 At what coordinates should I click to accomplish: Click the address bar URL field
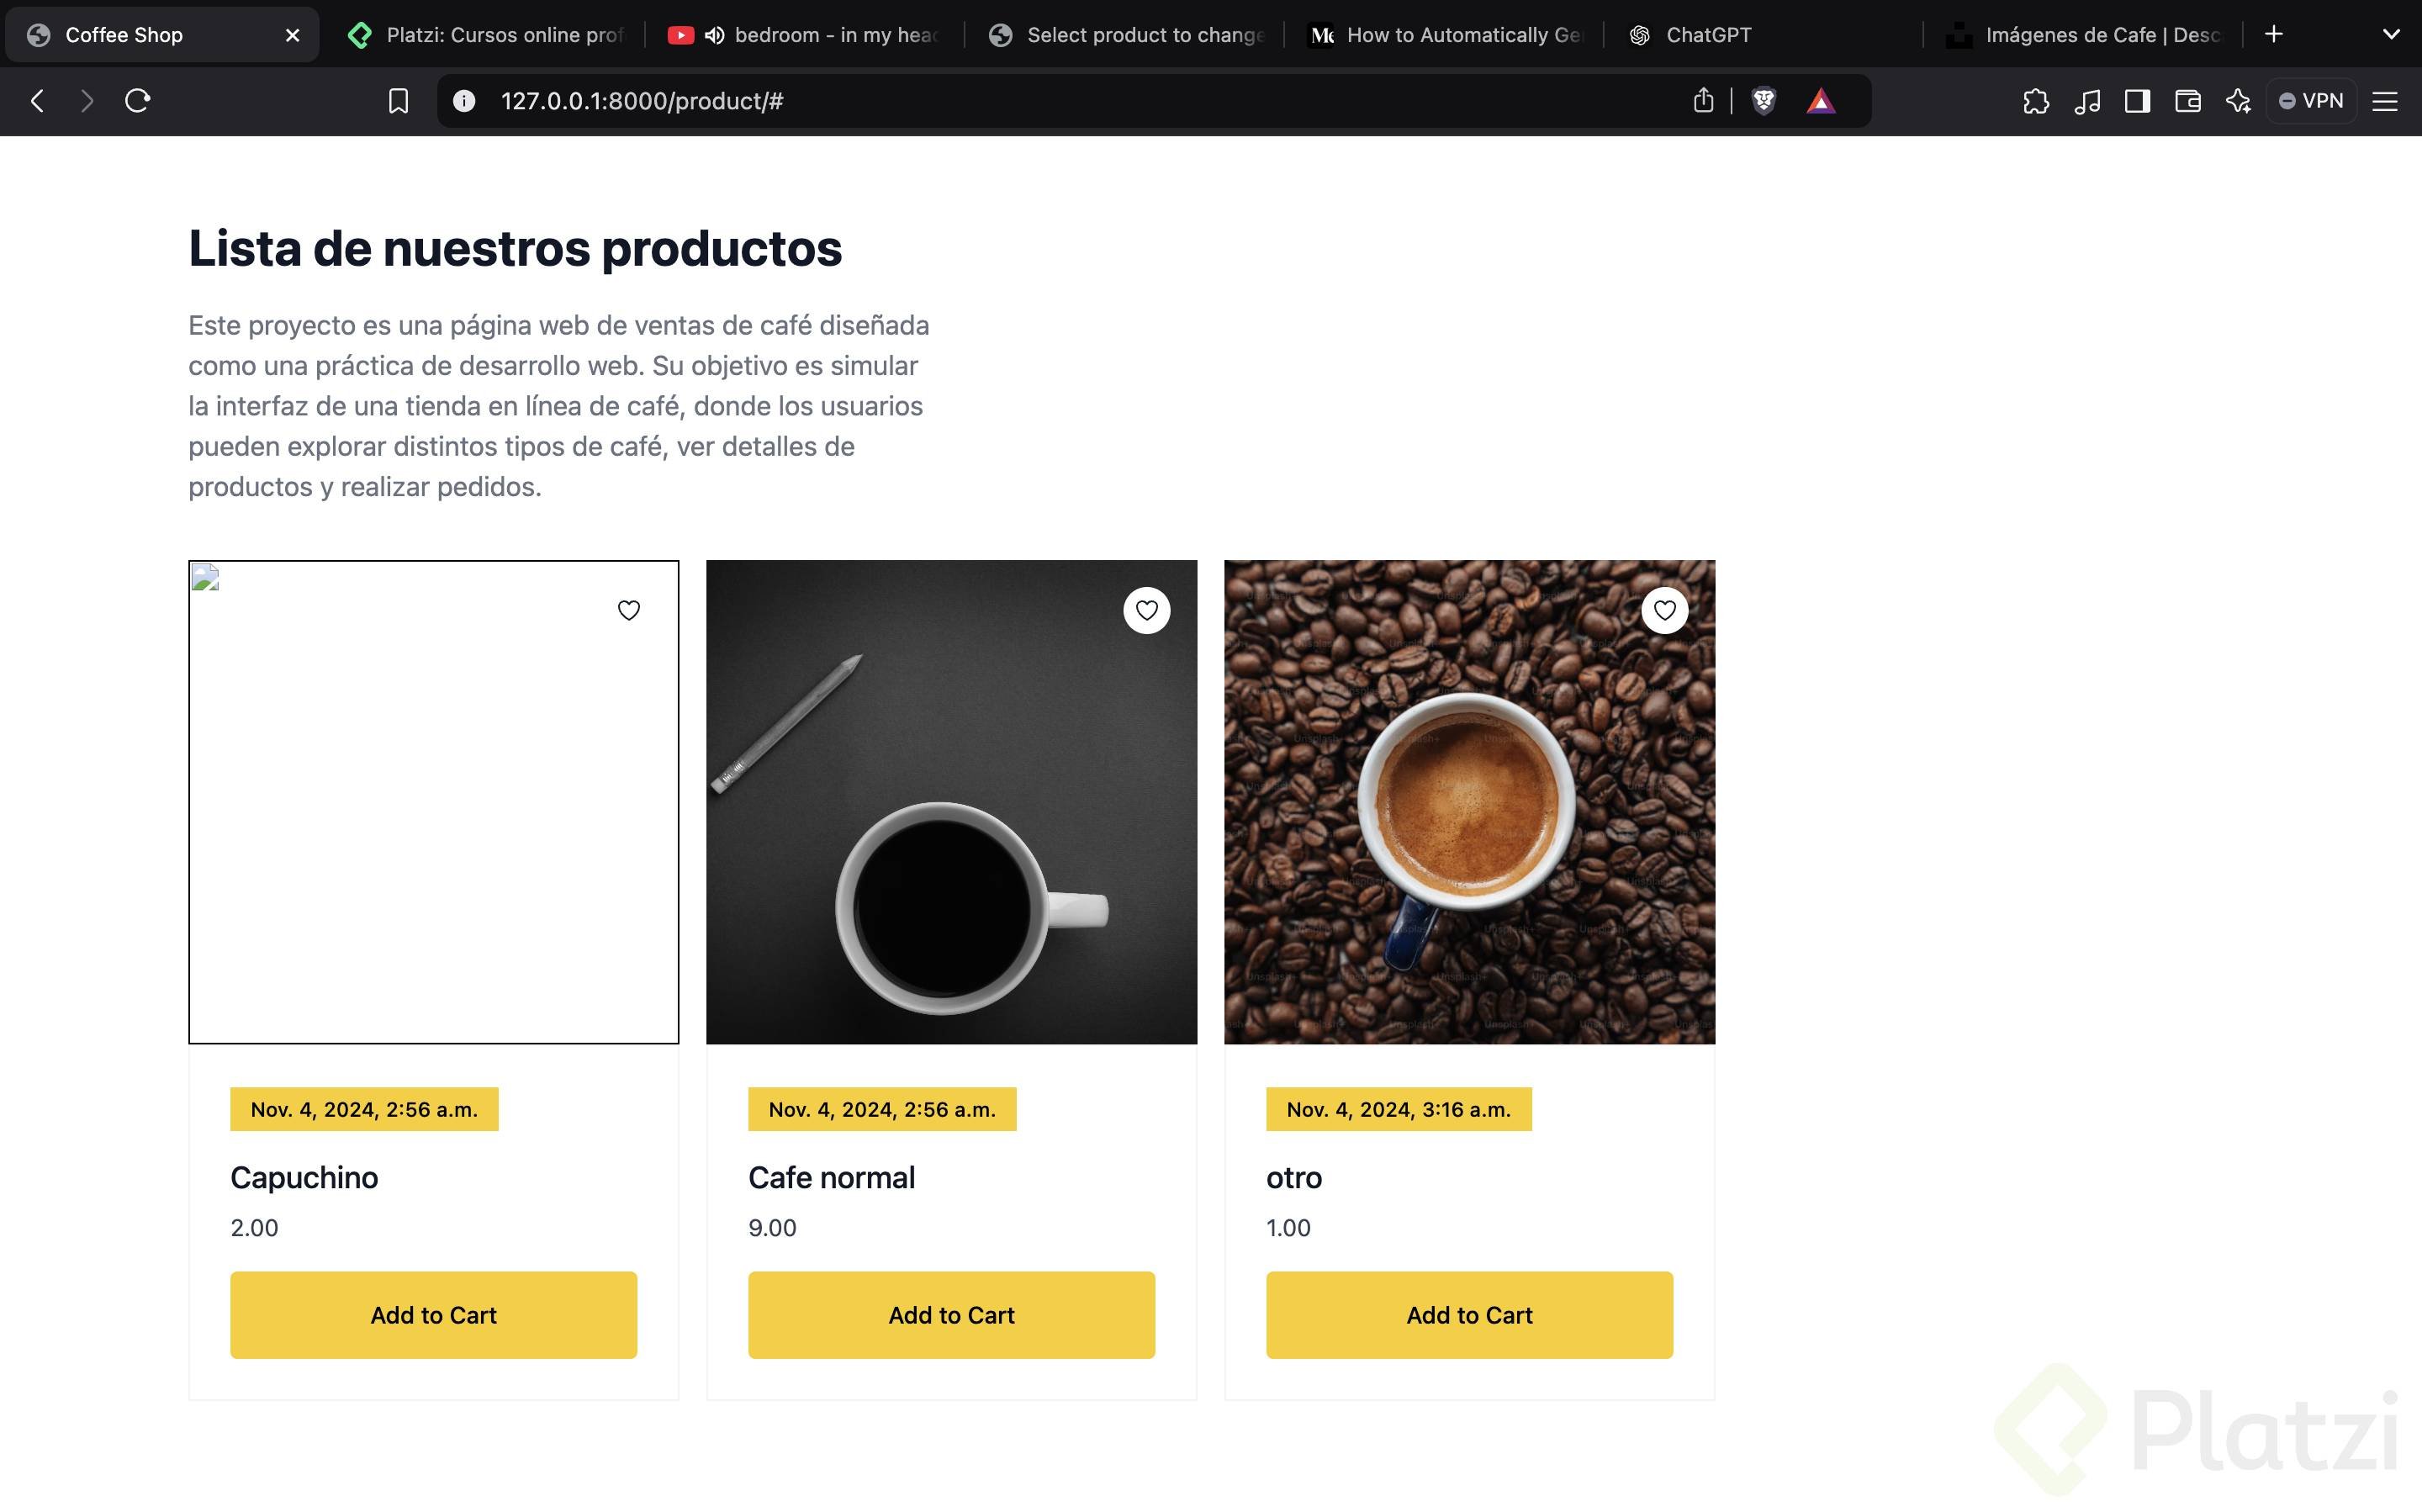(1000, 101)
